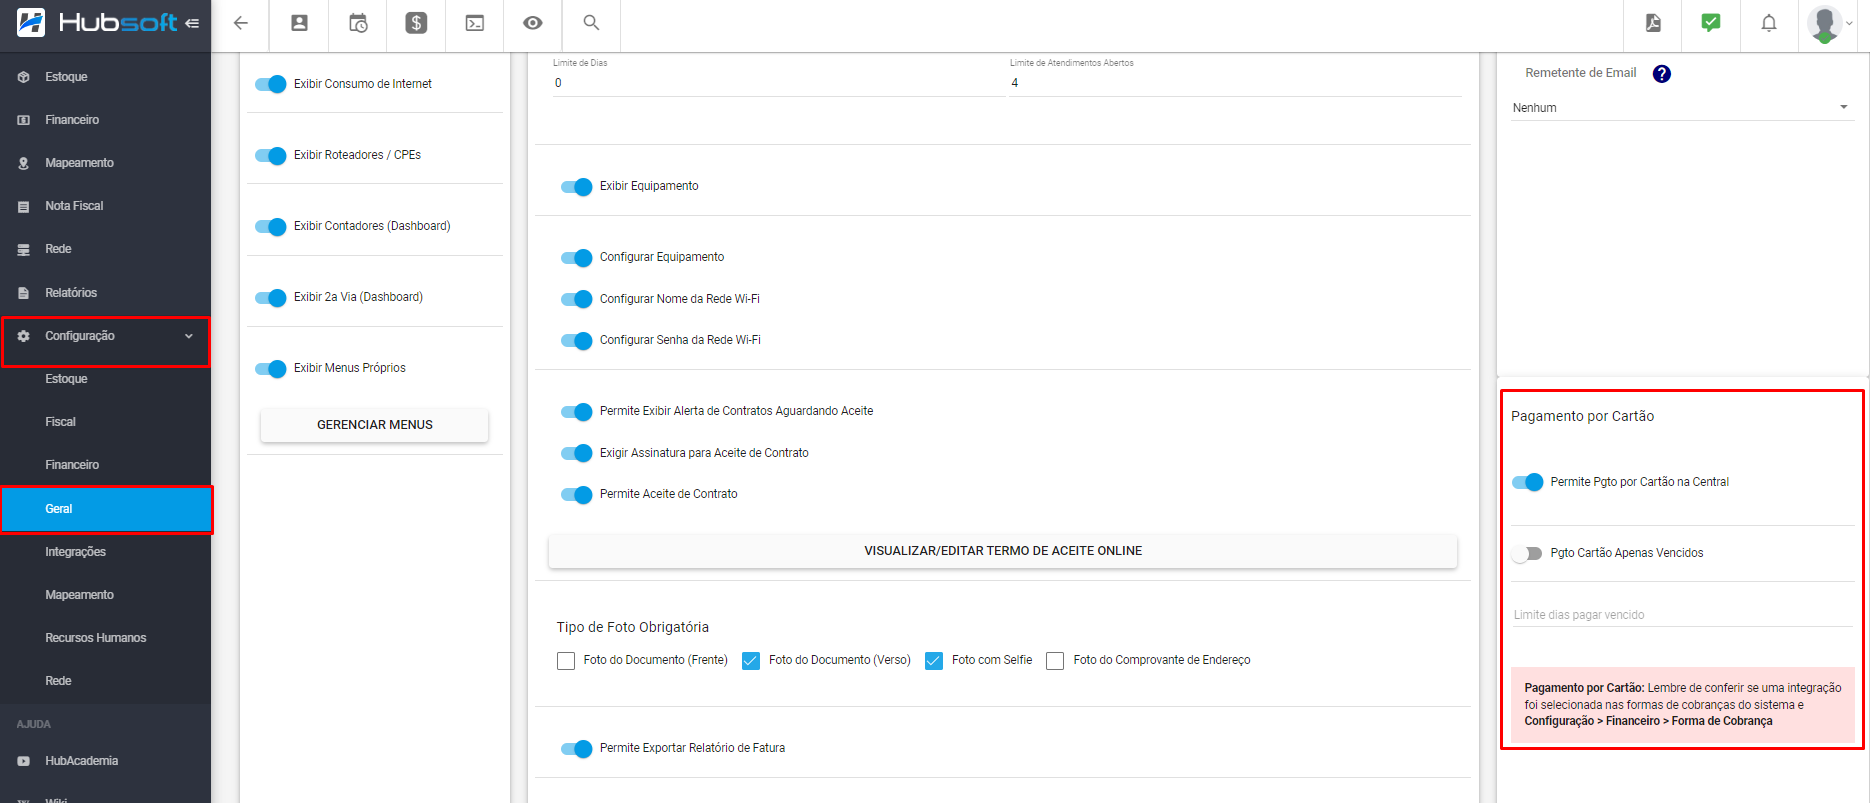1870x803 pixels.
Task: Click the Limite de Dias field
Action: coord(779,83)
